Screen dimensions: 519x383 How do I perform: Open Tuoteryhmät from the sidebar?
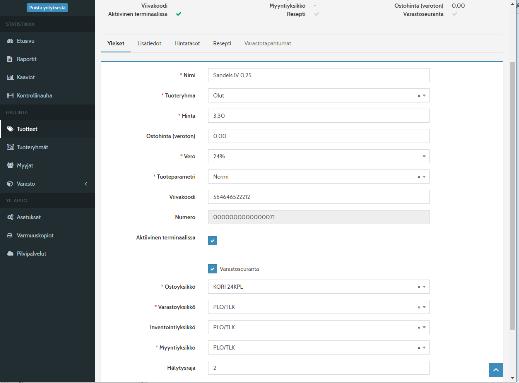[x=47, y=147]
